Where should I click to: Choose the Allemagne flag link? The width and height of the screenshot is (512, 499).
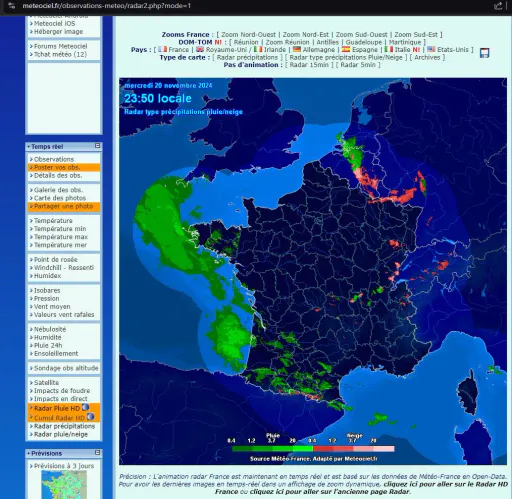click(x=314, y=50)
